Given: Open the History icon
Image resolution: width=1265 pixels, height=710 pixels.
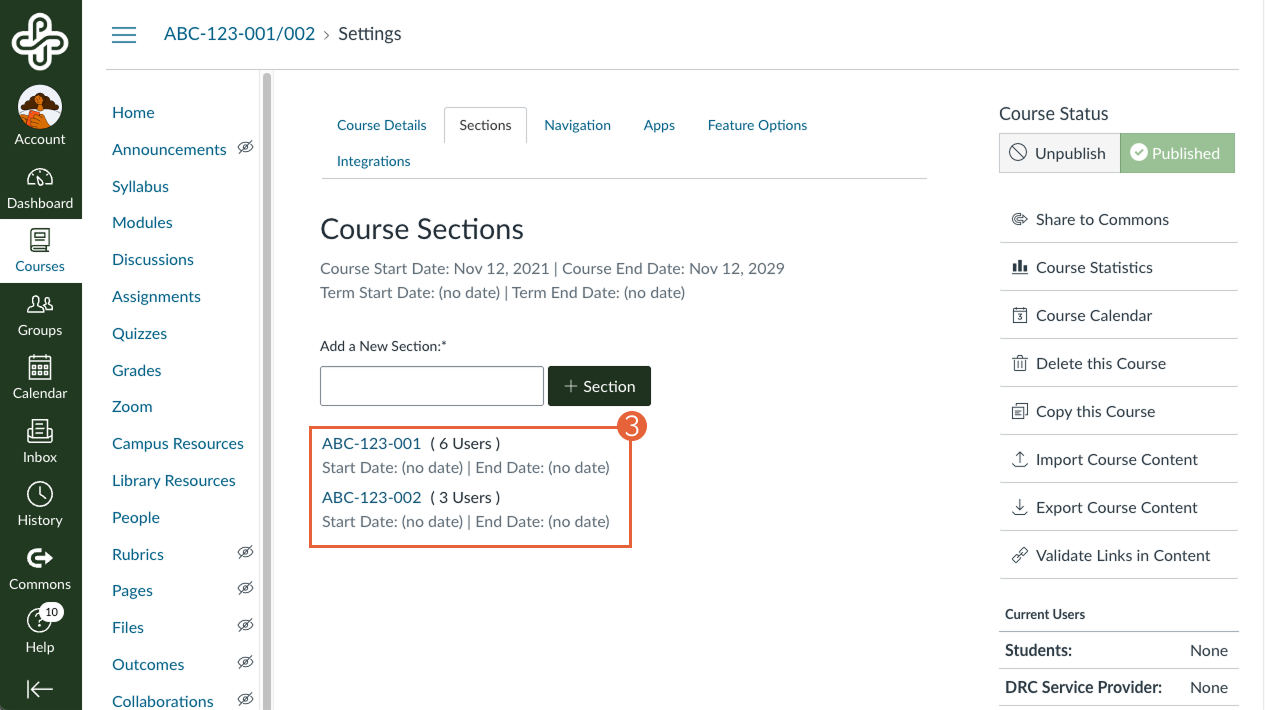Looking at the screenshot, I should tap(40, 503).
